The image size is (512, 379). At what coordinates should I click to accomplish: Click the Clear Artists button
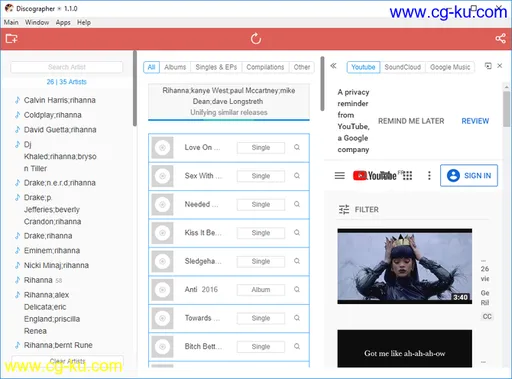[x=67, y=361]
